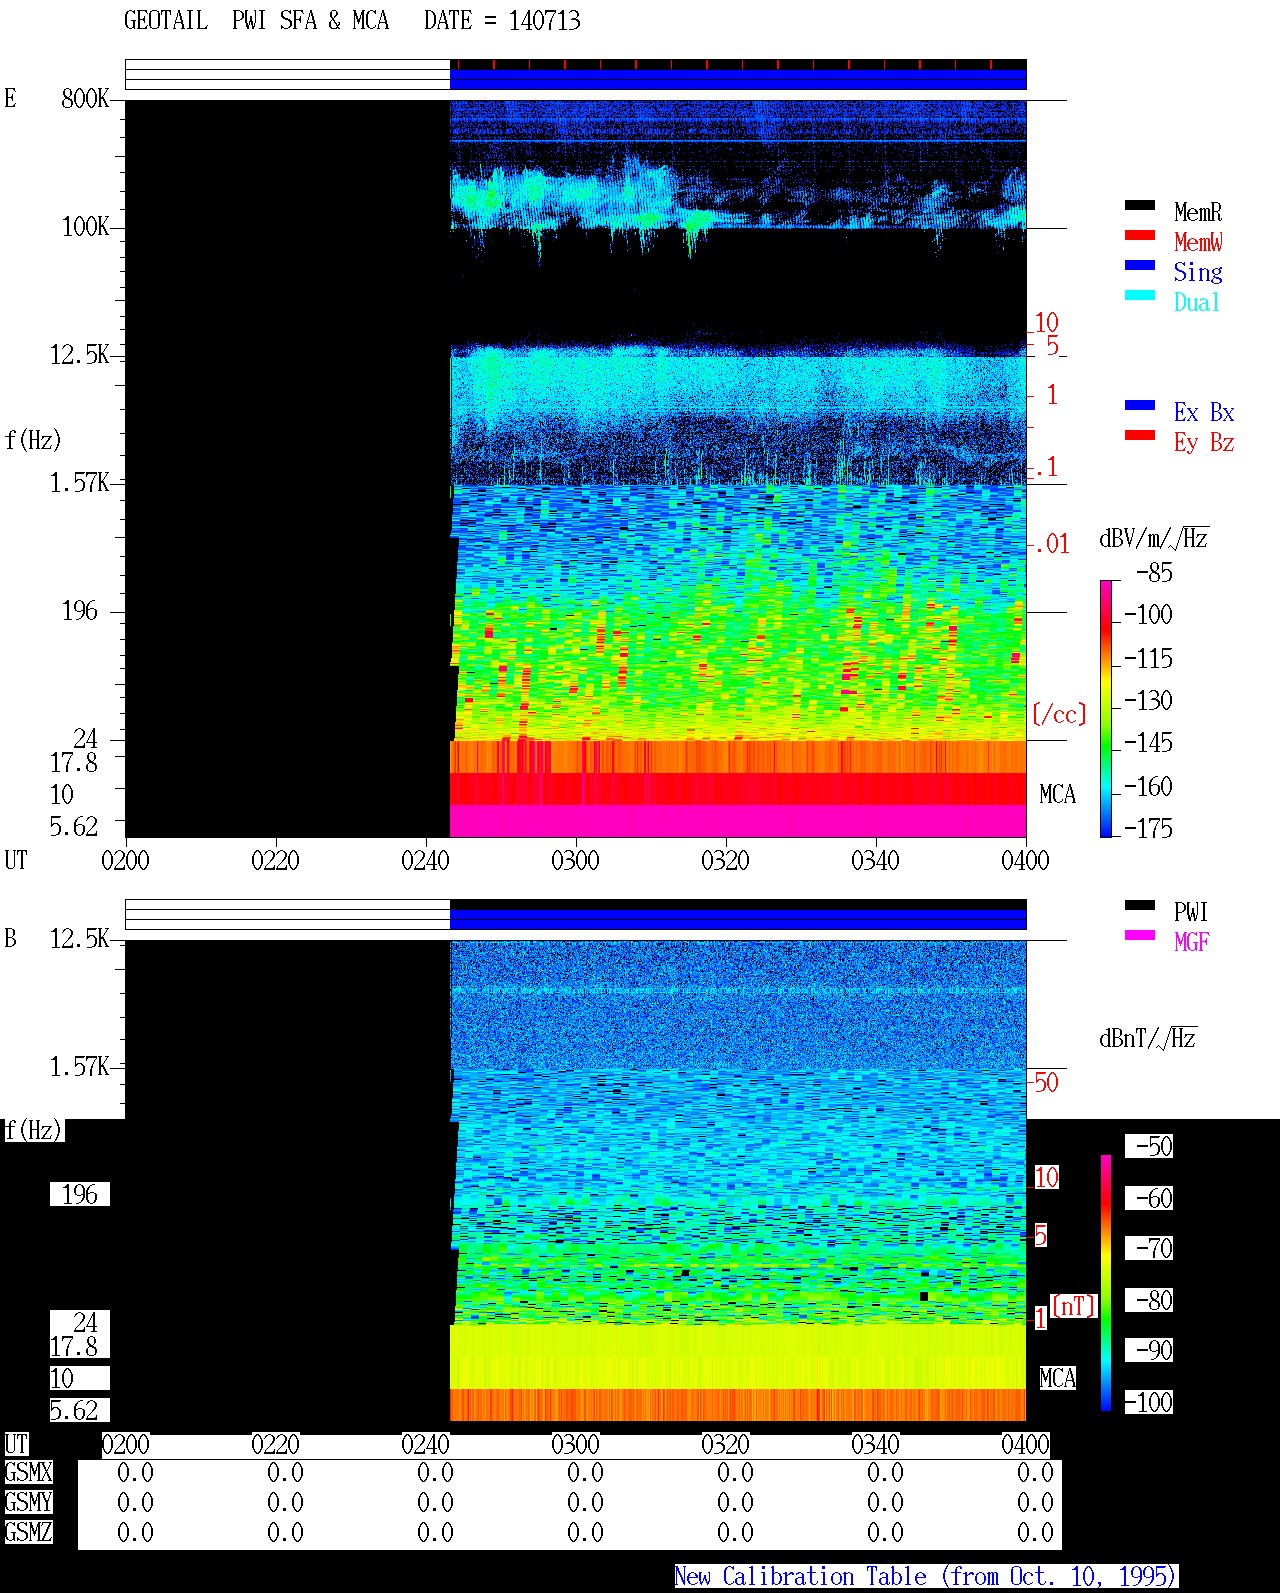Open the New Calibration Table note link
The height and width of the screenshot is (1593, 1280).
click(926, 1576)
